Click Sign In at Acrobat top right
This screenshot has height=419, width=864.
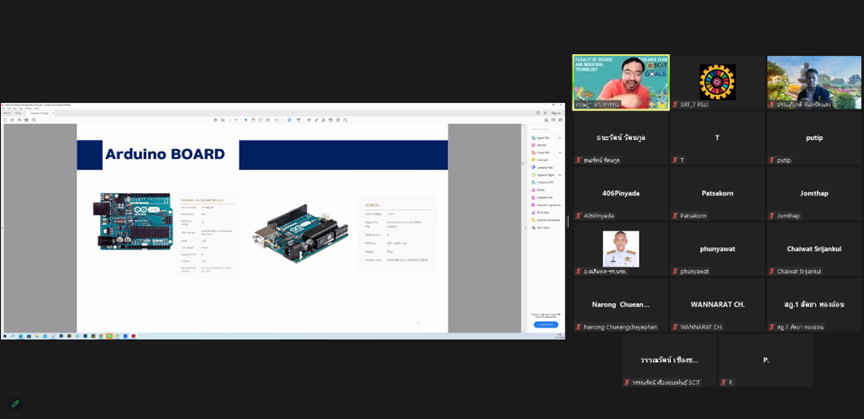click(x=556, y=113)
